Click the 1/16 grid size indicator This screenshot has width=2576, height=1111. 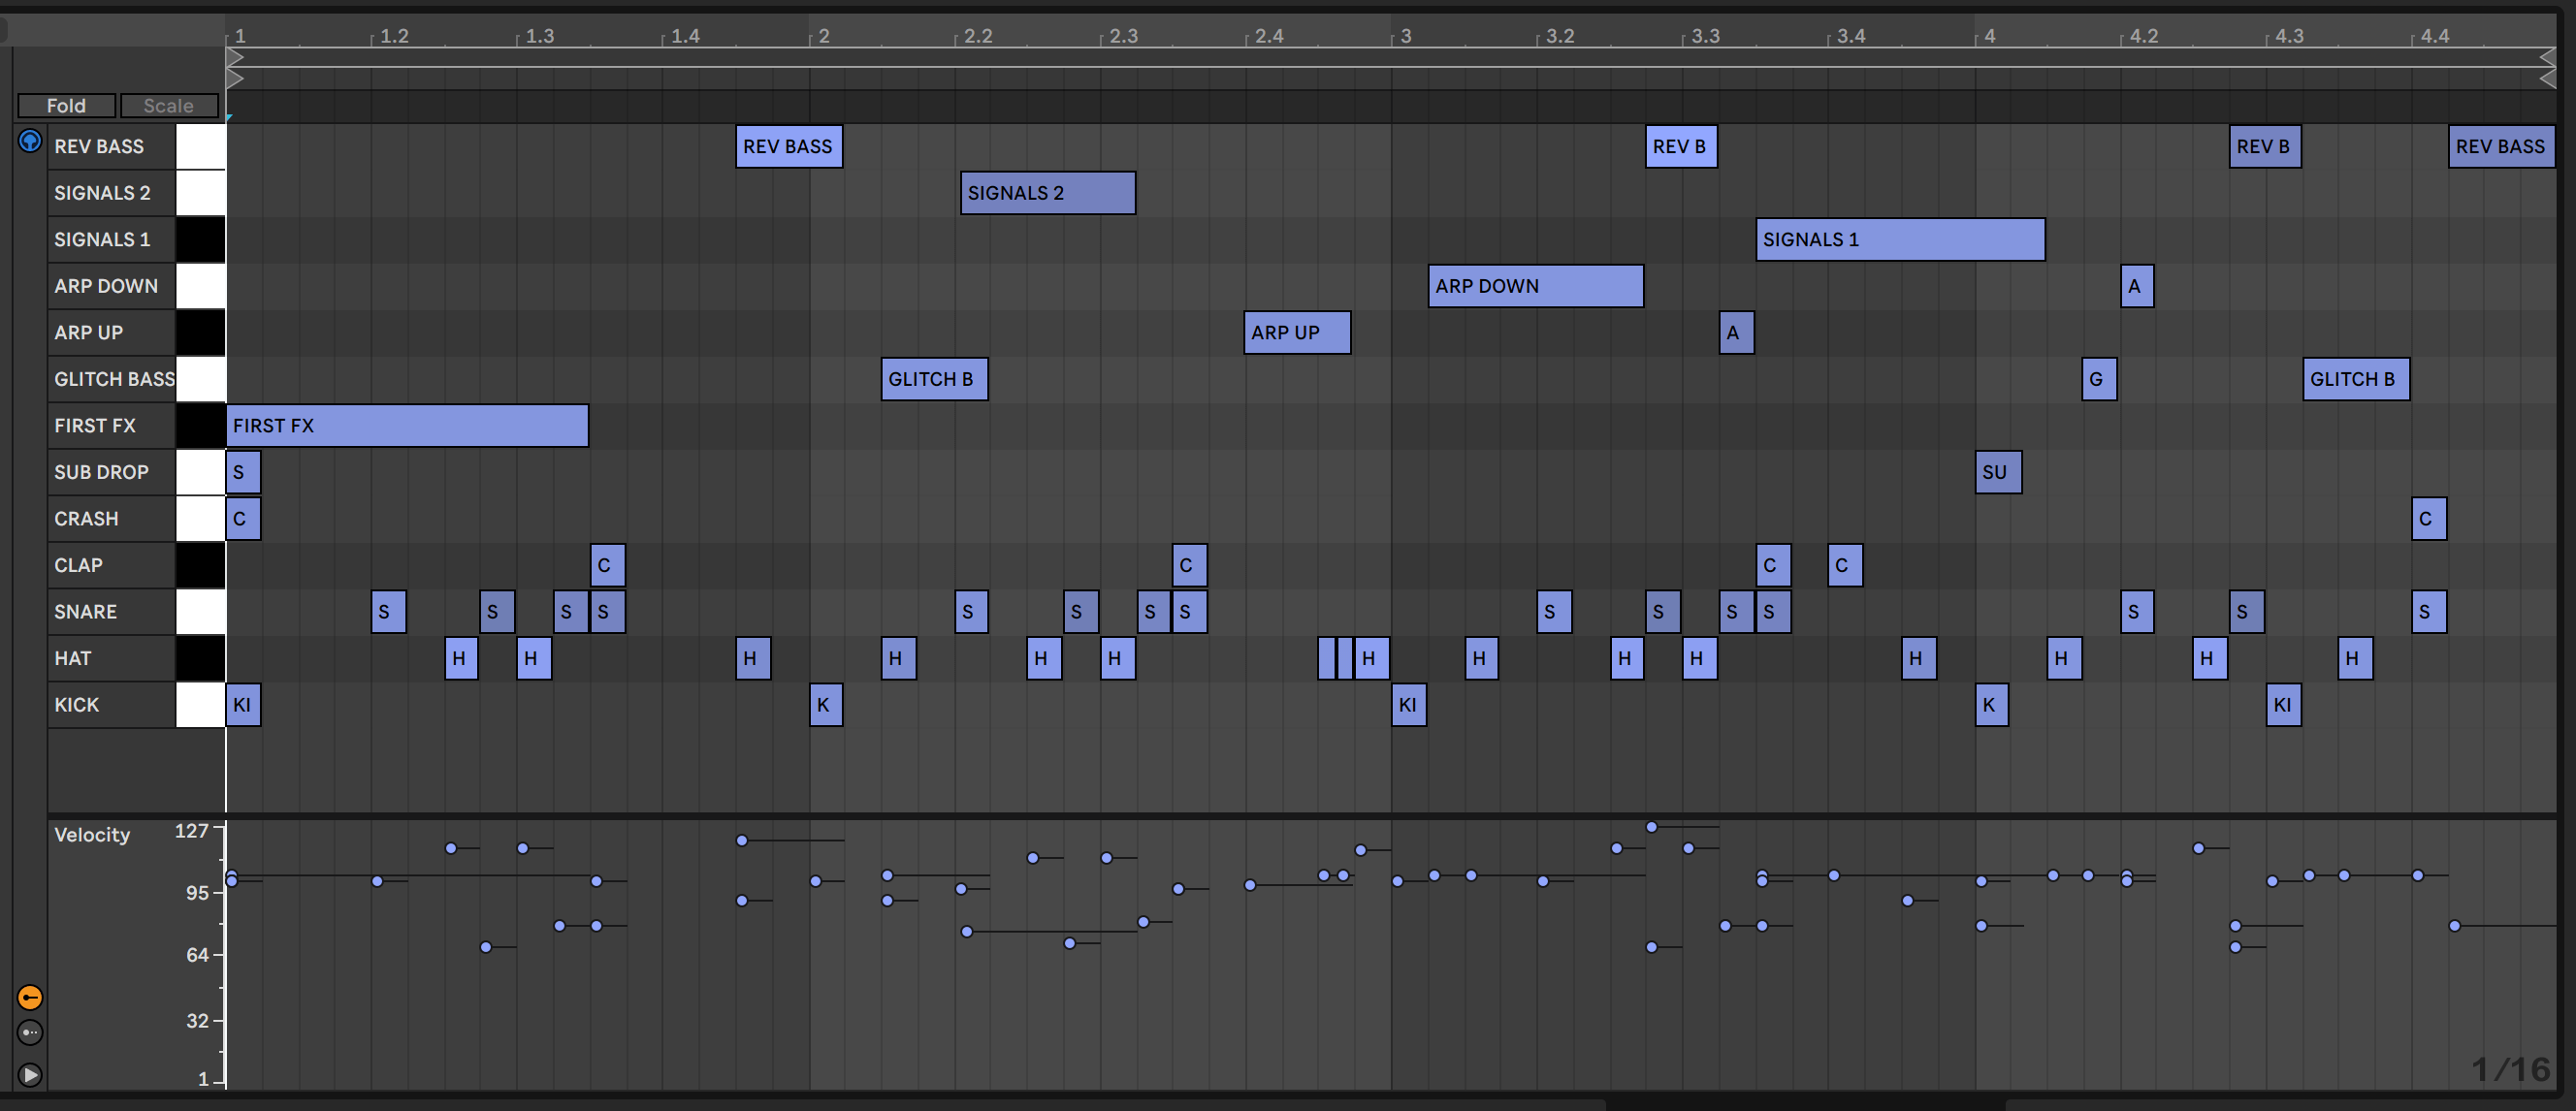(2511, 1069)
